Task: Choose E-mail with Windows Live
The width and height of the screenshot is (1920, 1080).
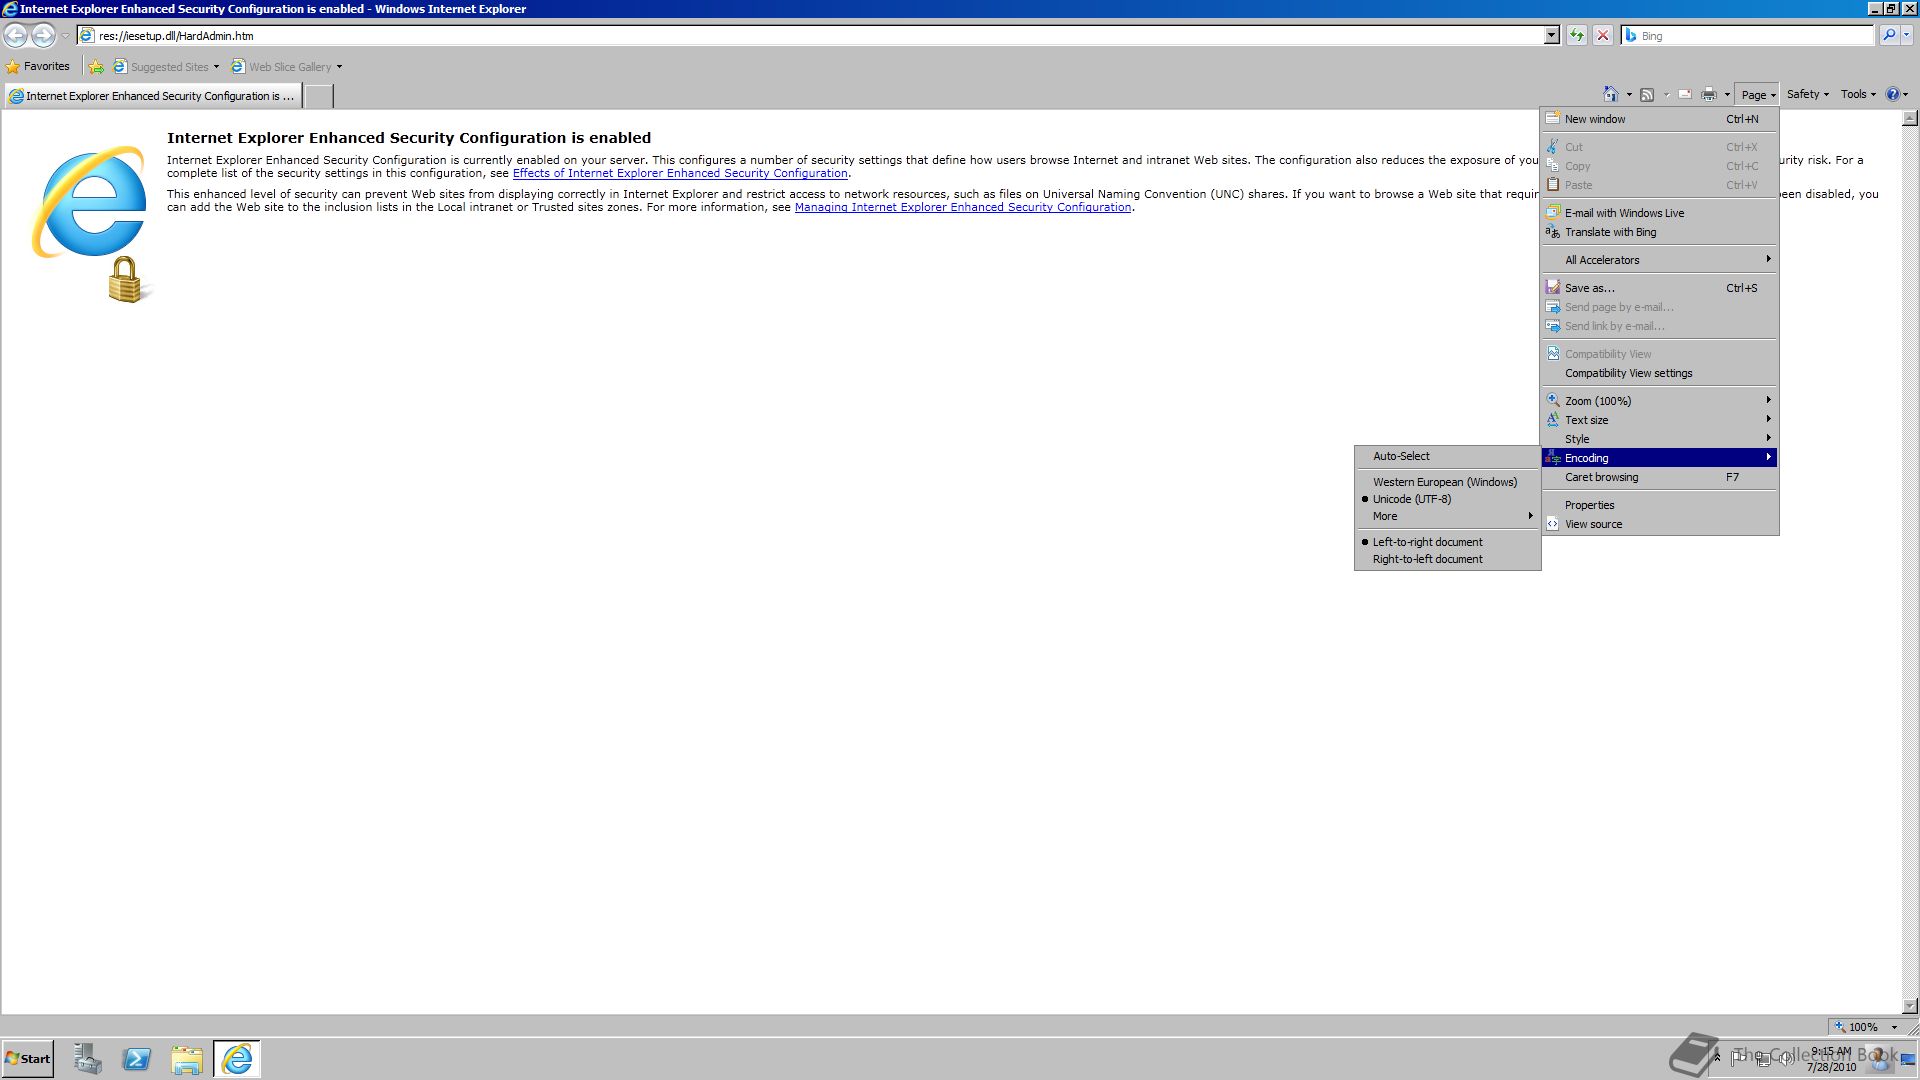Action: click(1660, 213)
